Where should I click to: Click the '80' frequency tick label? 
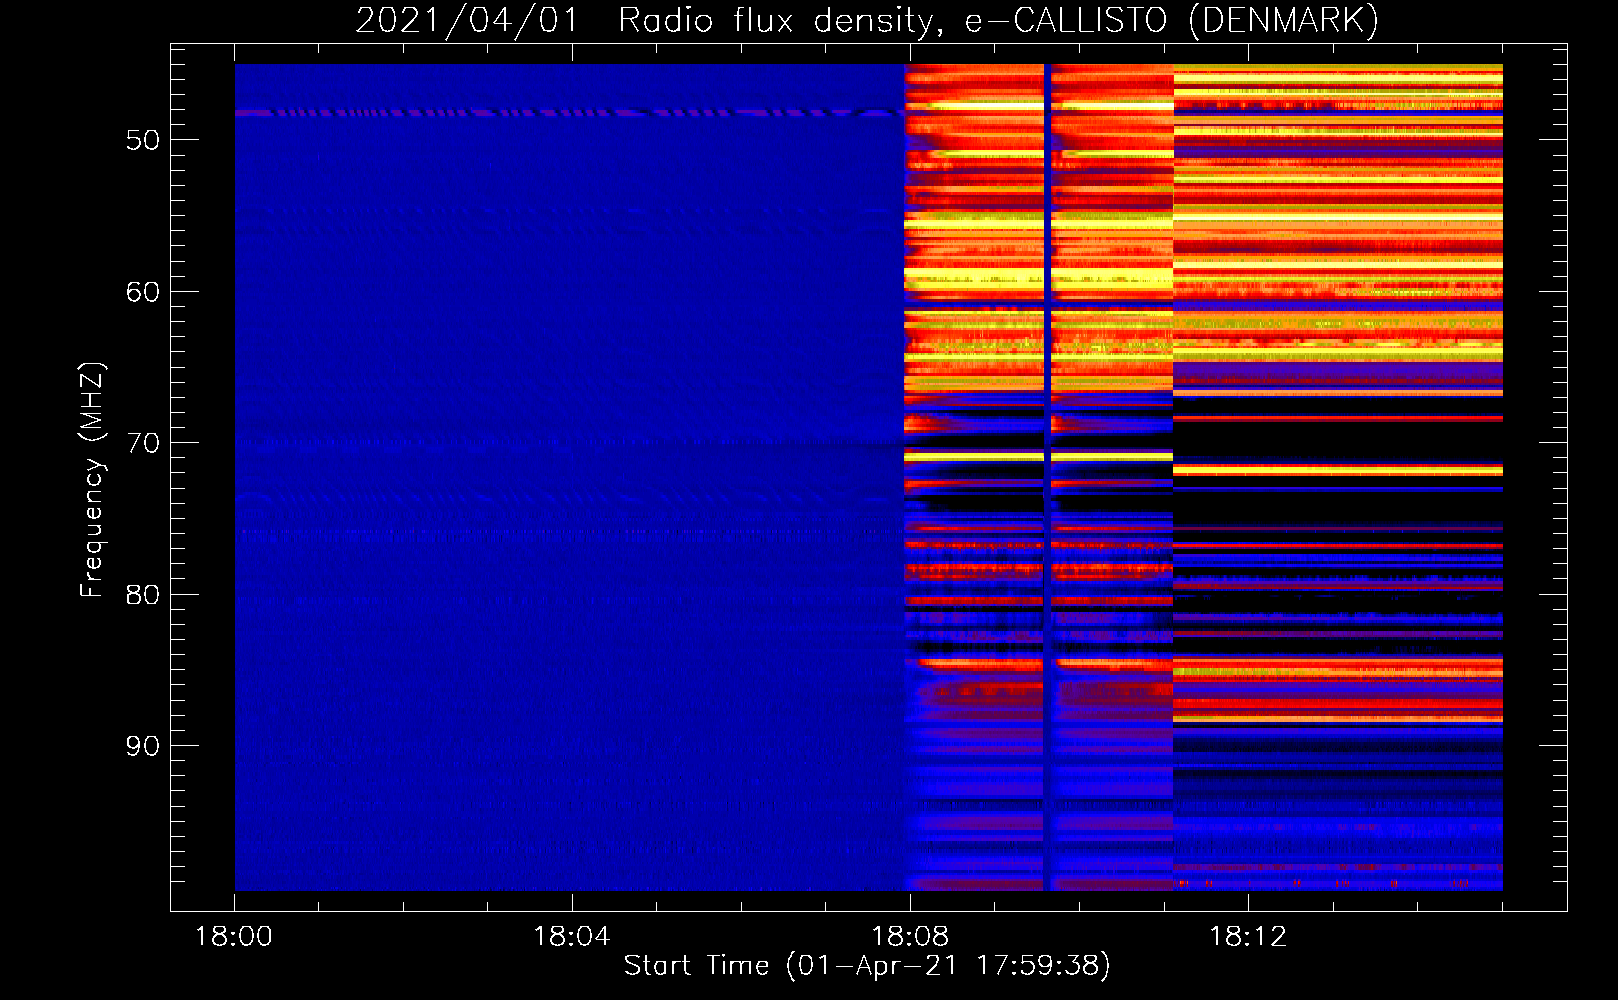142,595
